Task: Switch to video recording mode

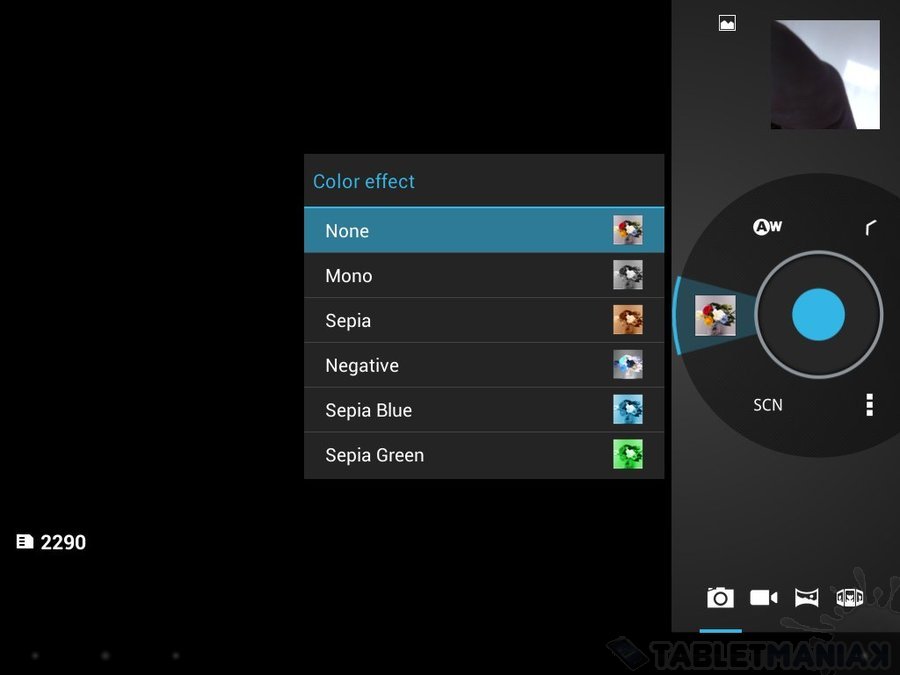Action: [763, 598]
